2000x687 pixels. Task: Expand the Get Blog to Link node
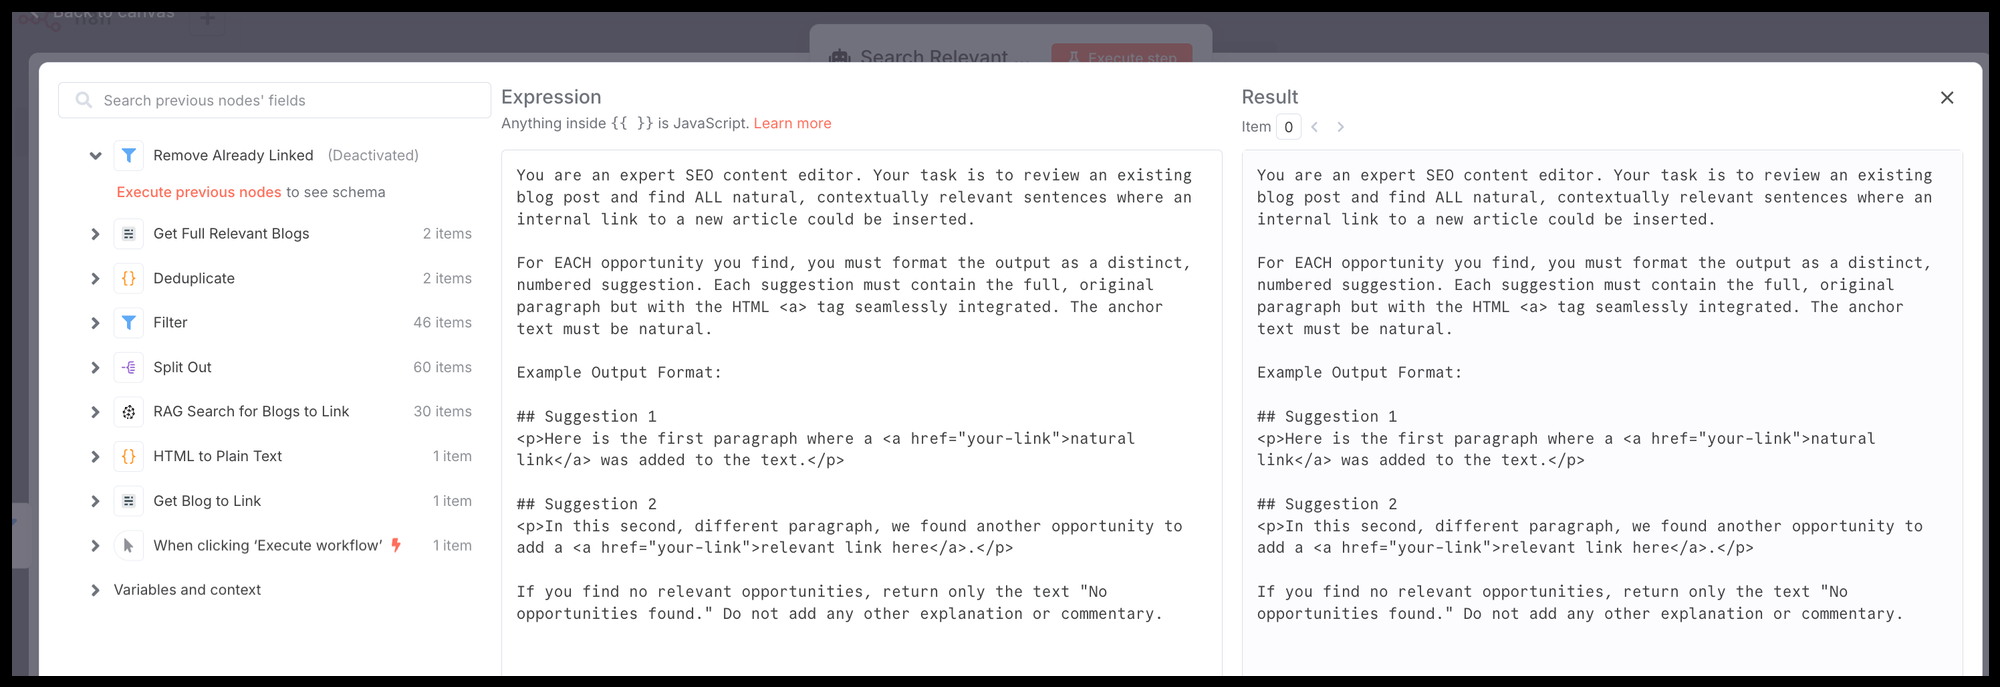tap(95, 502)
